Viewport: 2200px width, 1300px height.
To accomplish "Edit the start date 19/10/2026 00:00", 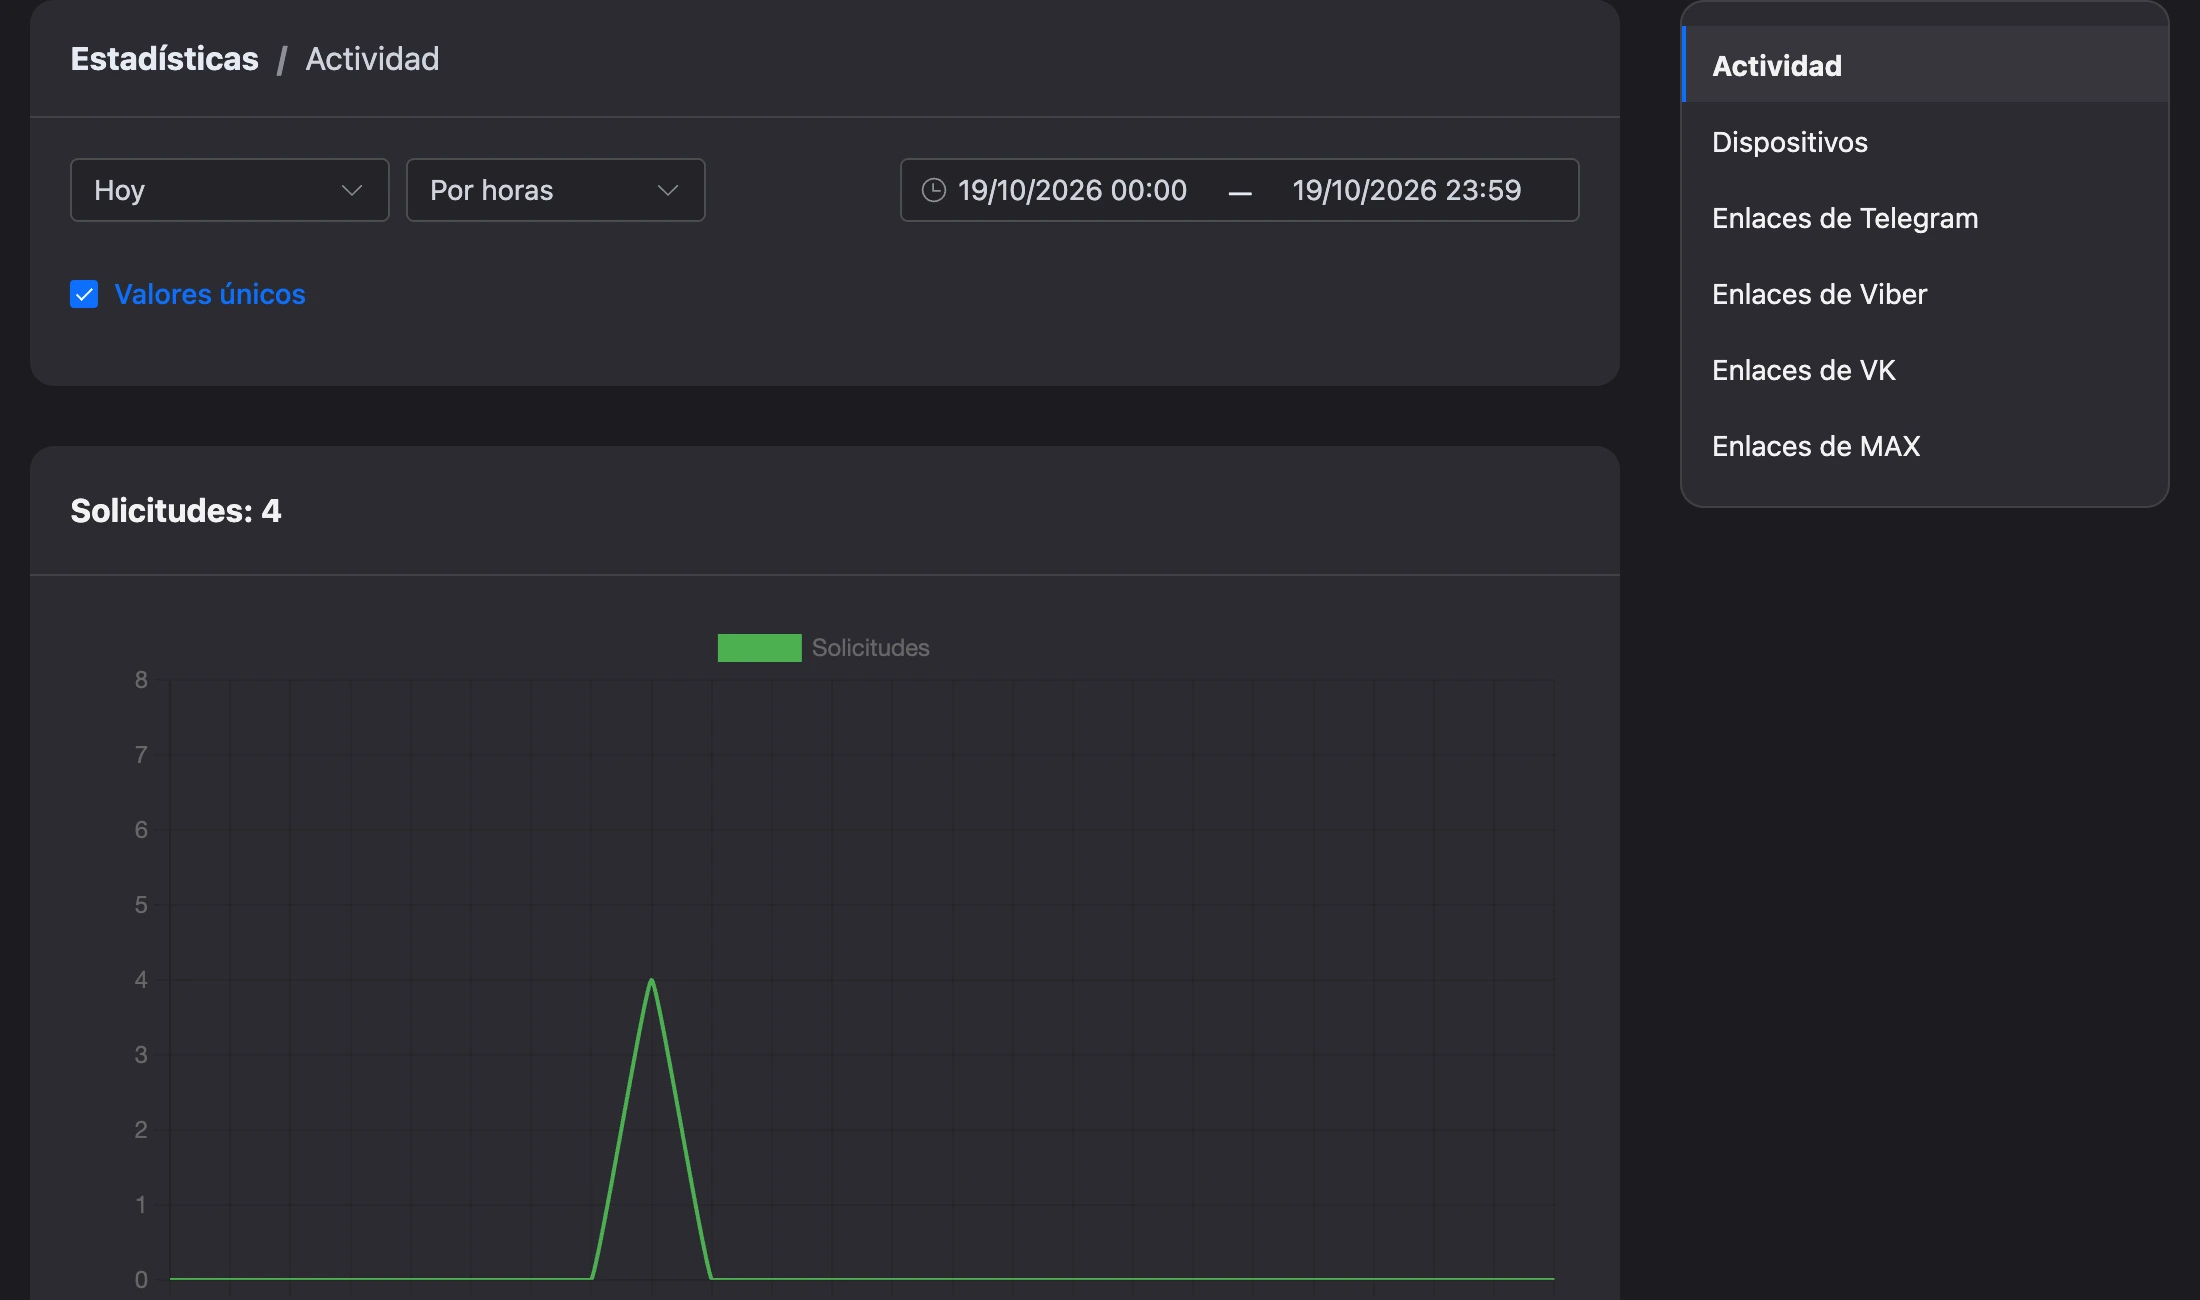I will pos(1072,190).
